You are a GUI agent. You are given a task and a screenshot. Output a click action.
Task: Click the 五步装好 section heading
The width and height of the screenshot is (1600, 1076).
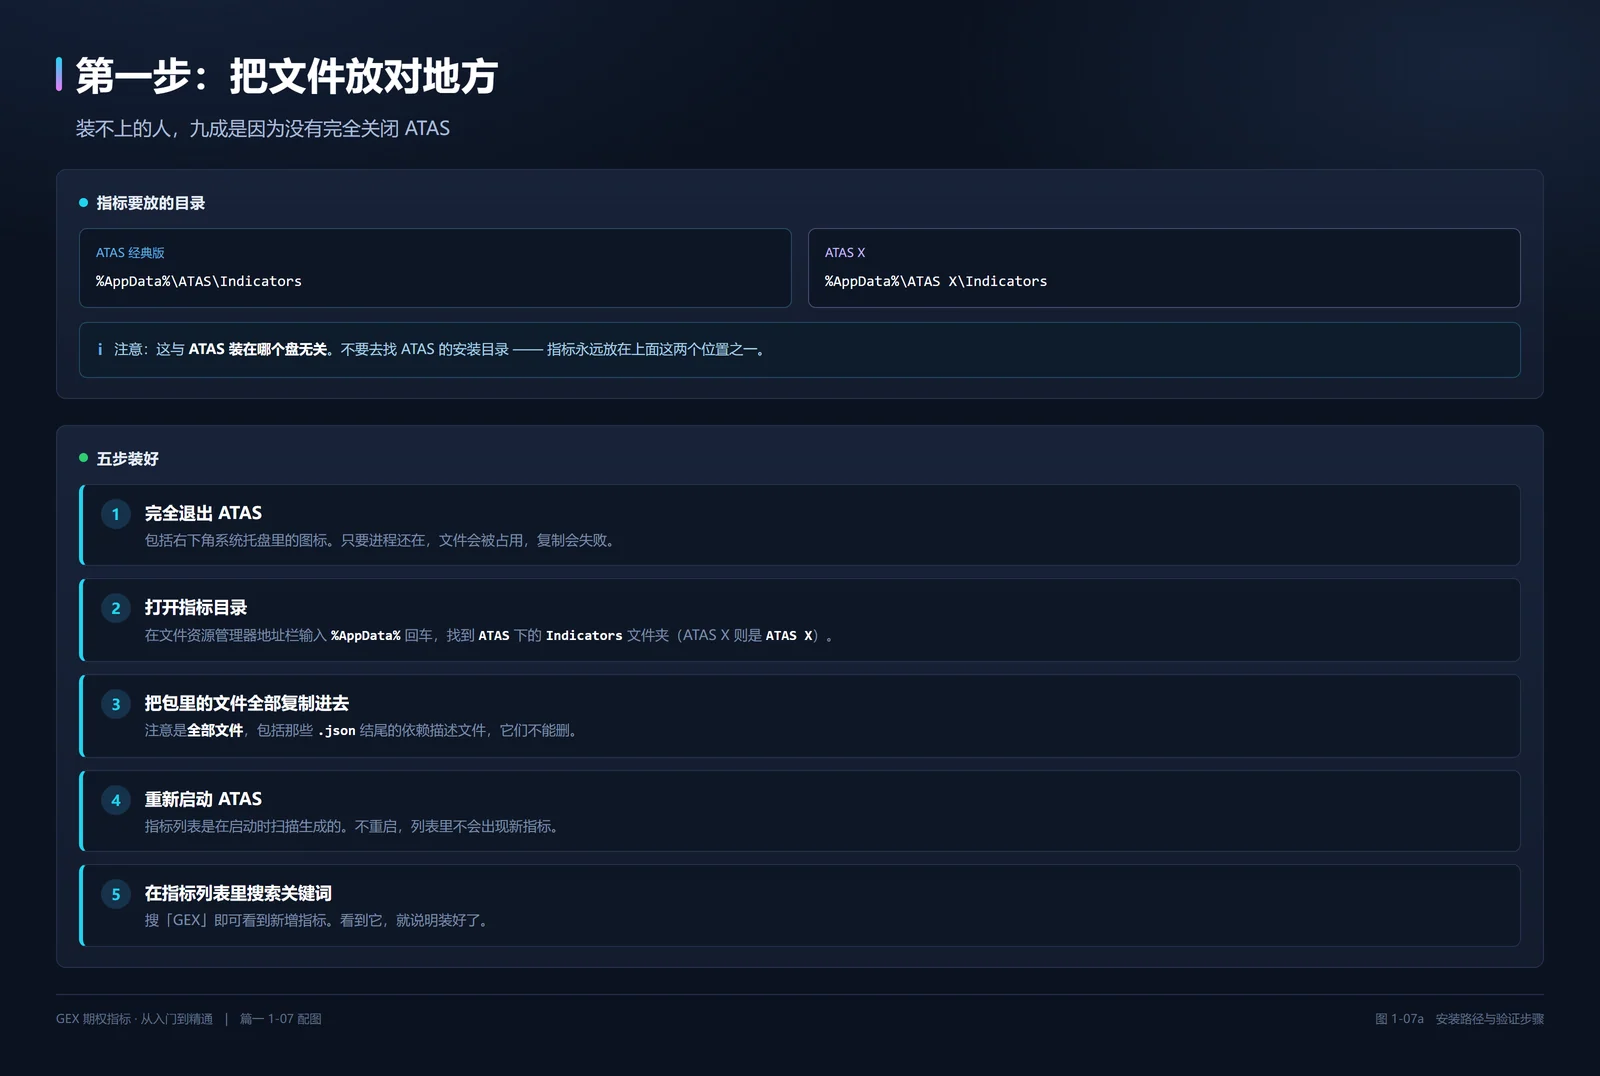point(128,459)
